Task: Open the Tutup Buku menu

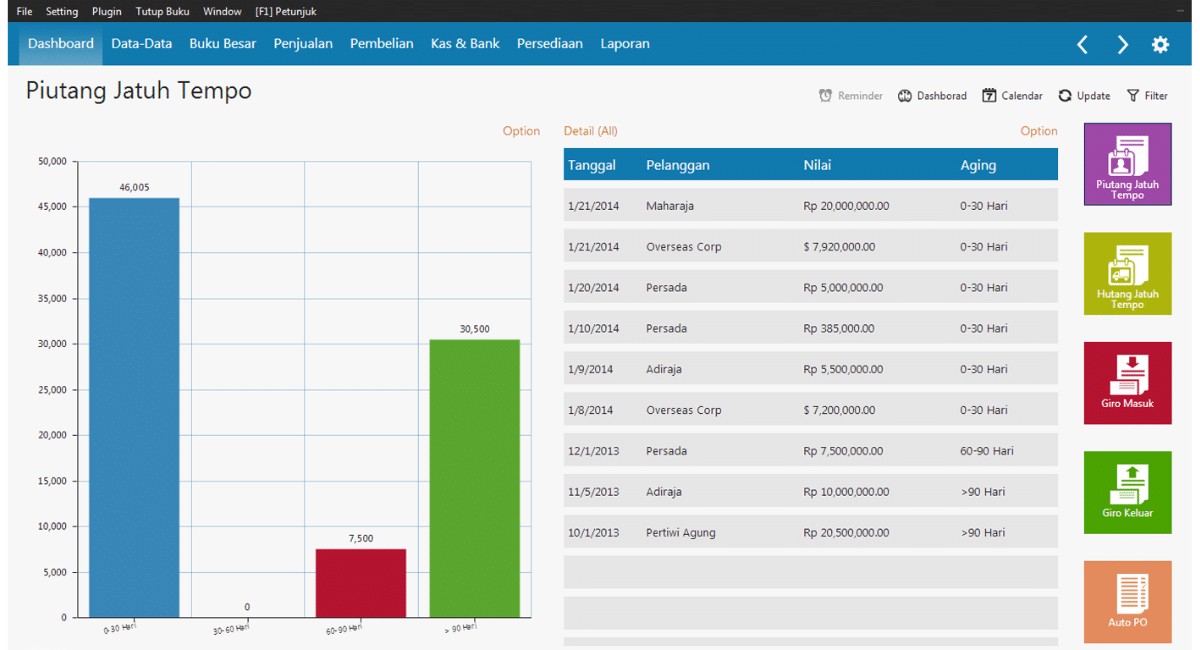Action: click(x=162, y=11)
